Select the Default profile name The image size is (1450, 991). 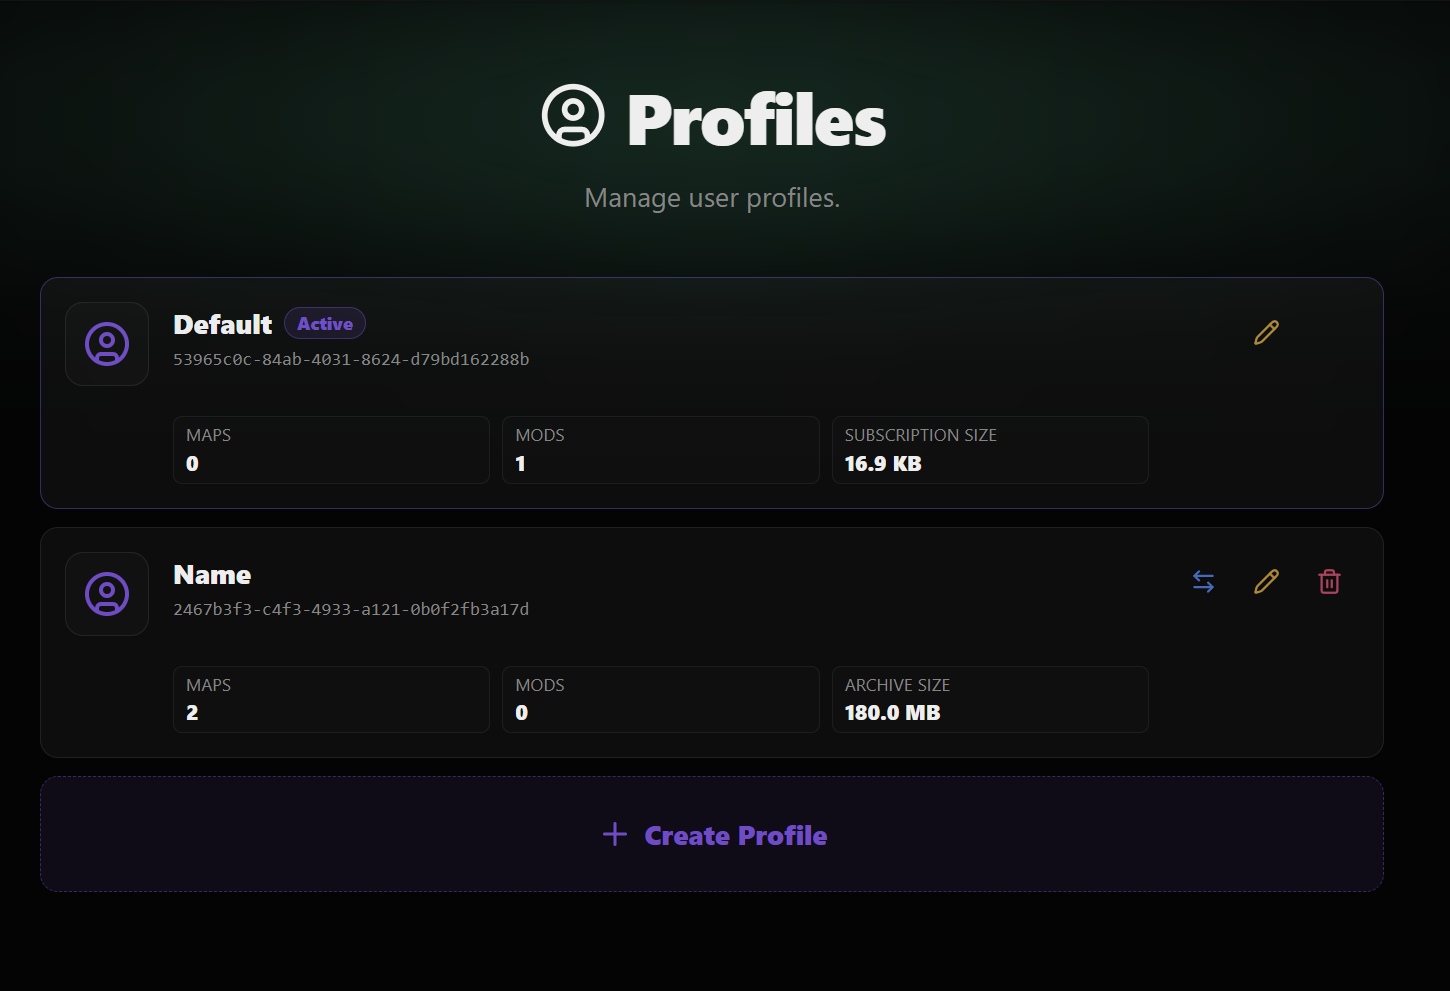pos(222,325)
